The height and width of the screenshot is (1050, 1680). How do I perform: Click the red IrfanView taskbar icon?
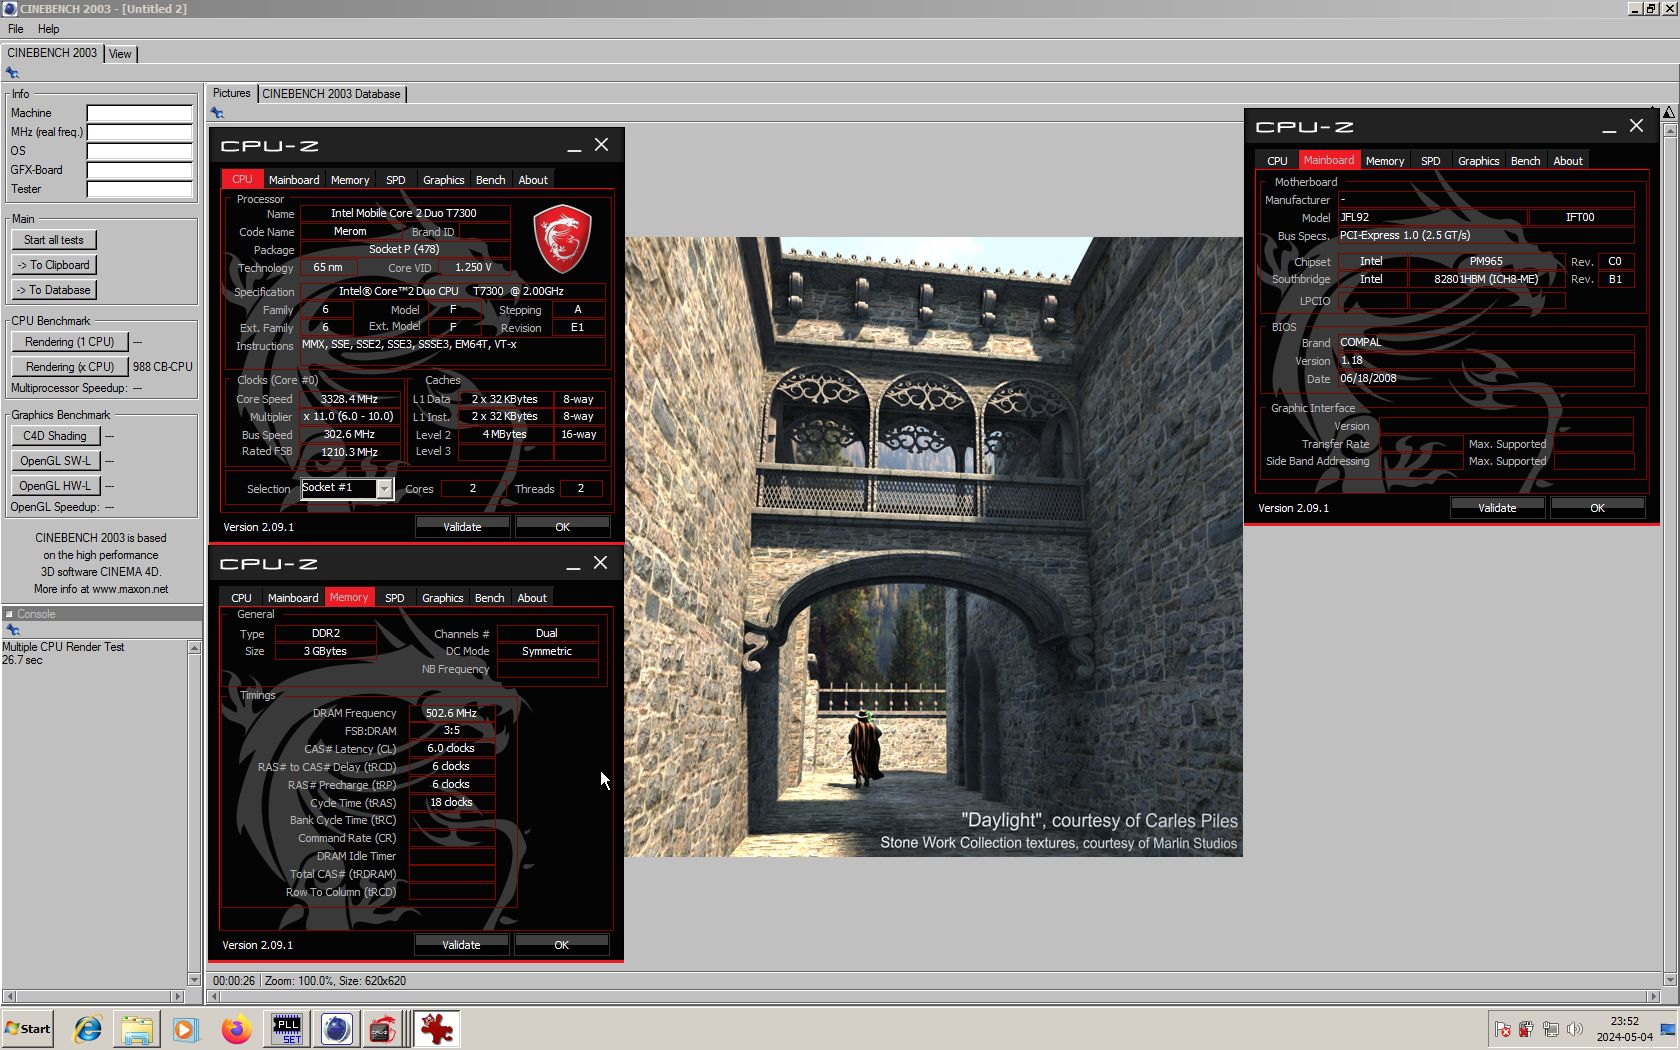coord(436,1029)
